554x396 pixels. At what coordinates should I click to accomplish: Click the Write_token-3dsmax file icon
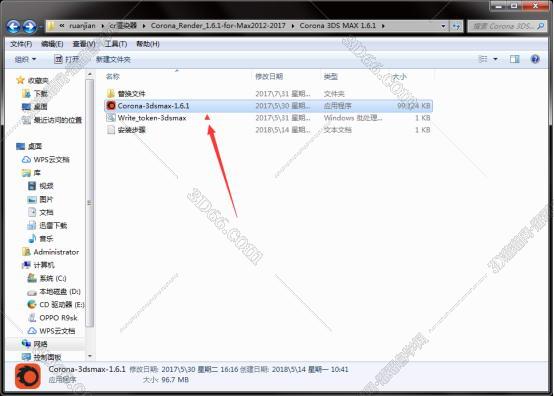tap(111, 118)
